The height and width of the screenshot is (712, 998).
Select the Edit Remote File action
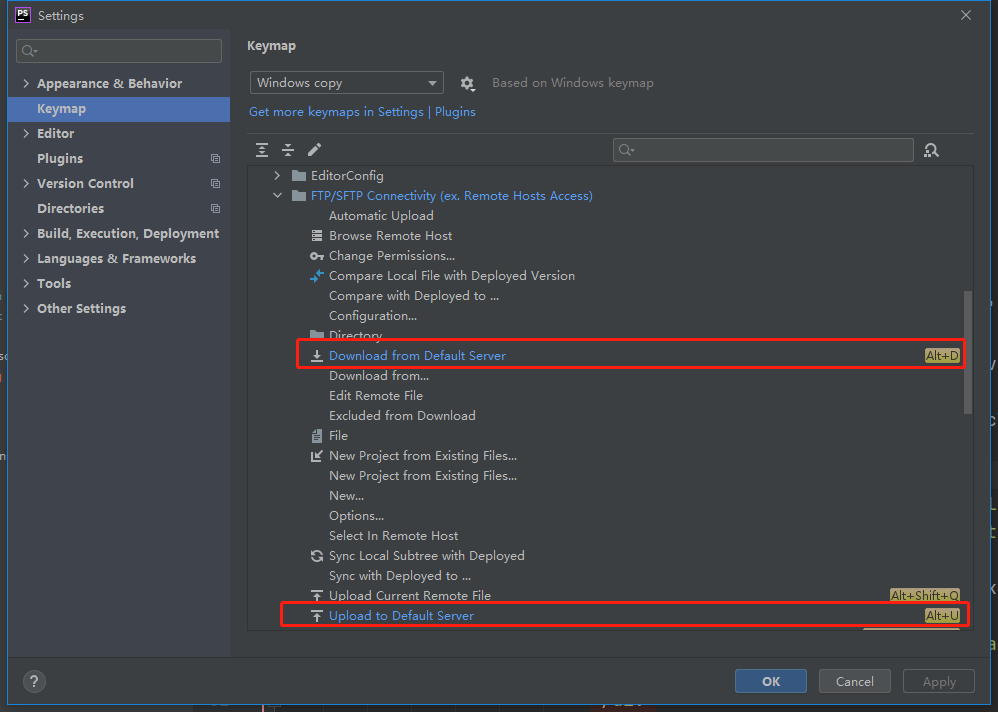coord(376,396)
